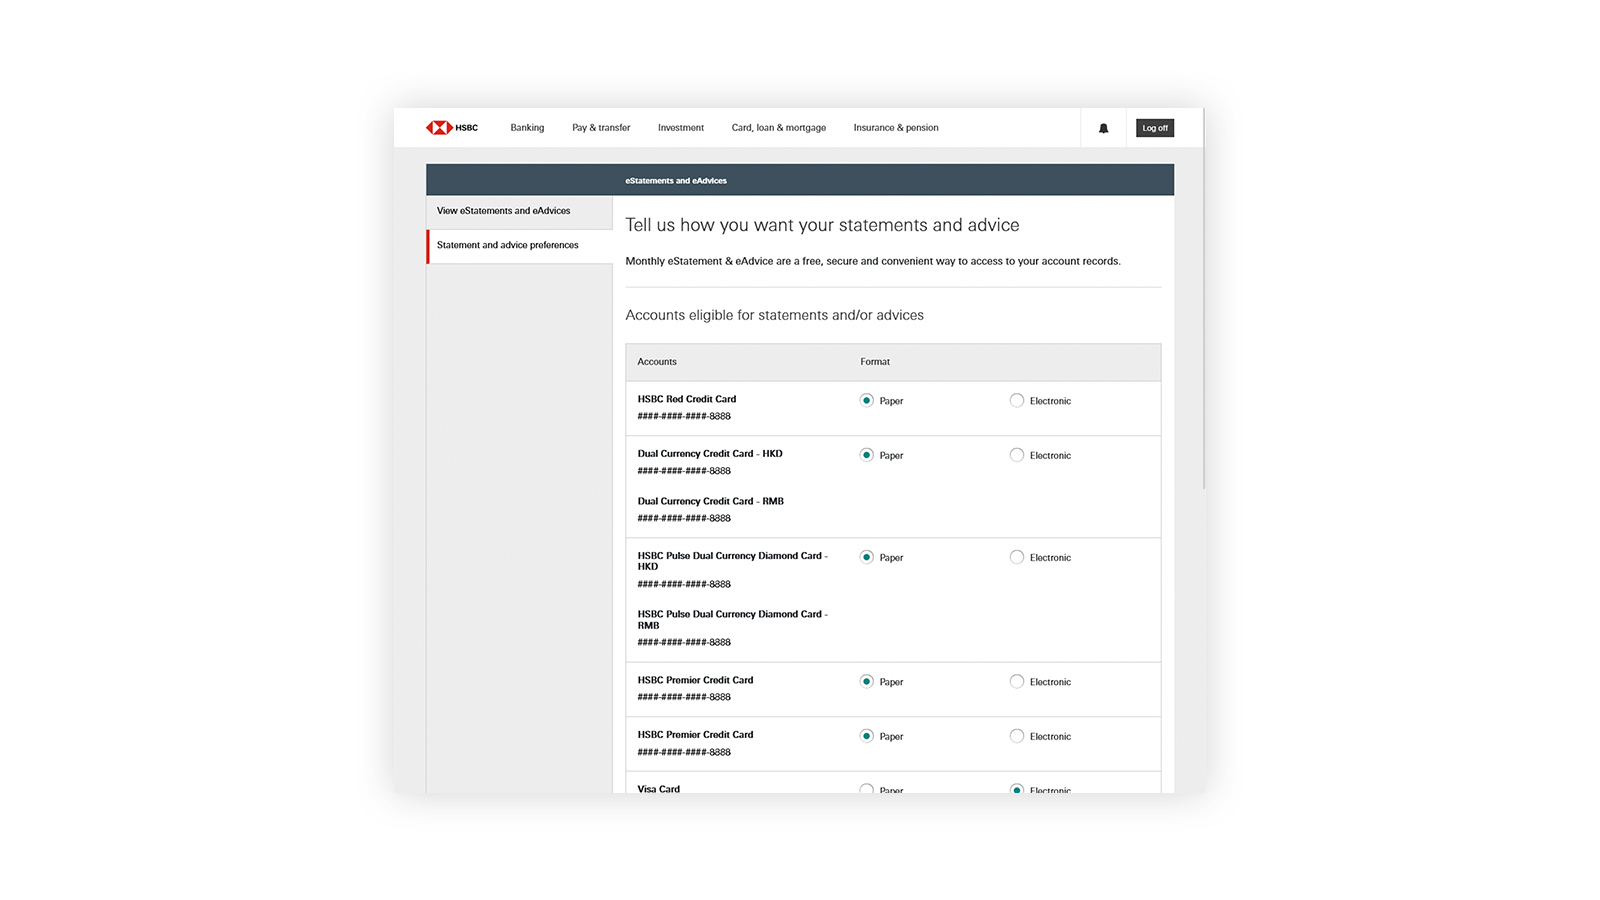Select Statement and advice preferences tab
Screen dimensions: 1600x900
(519, 245)
